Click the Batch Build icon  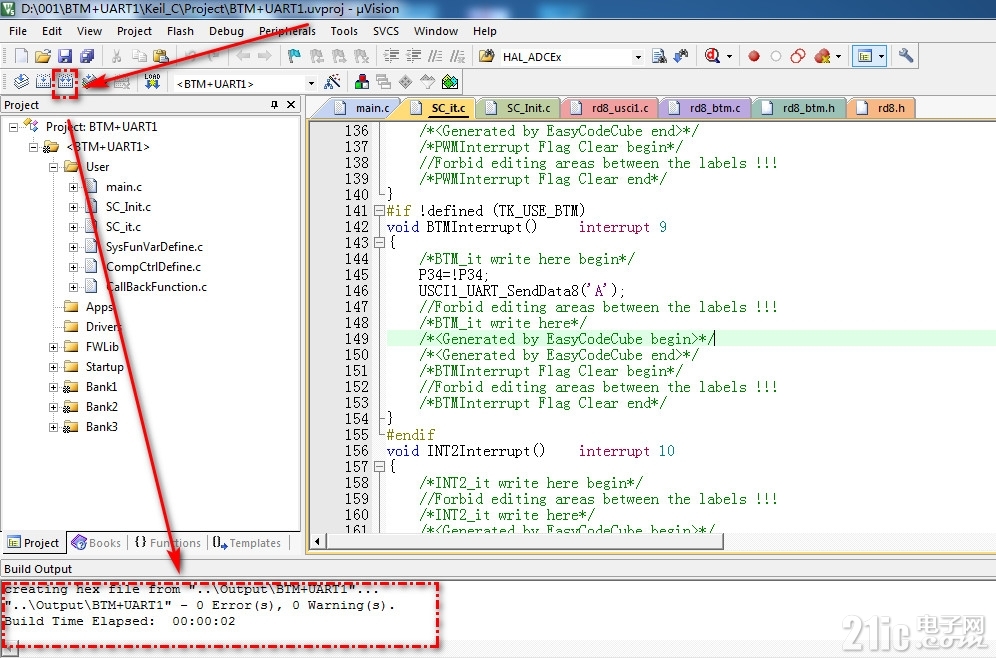[x=90, y=81]
